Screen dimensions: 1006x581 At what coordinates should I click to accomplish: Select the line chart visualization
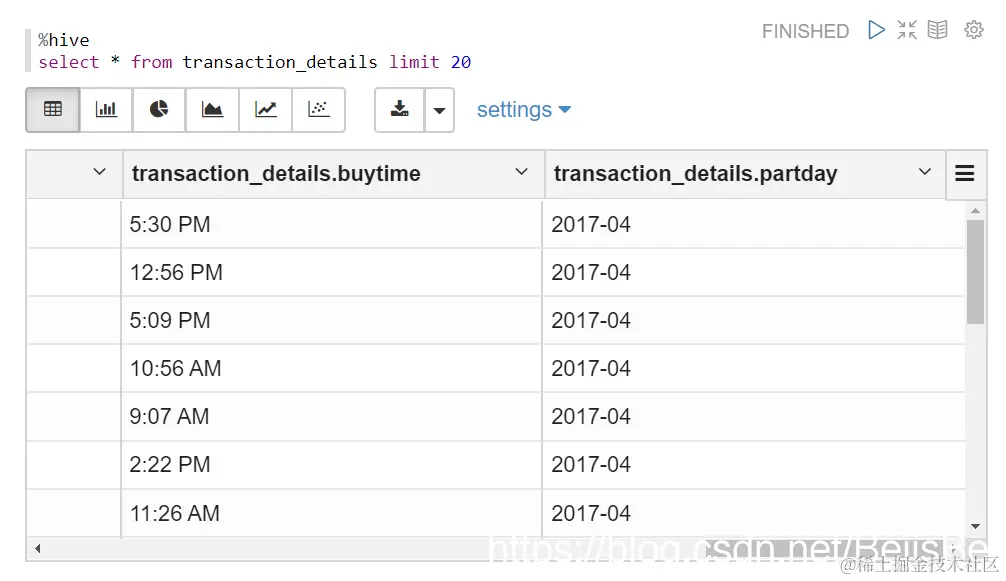pyautogui.click(x=266, y=110)
